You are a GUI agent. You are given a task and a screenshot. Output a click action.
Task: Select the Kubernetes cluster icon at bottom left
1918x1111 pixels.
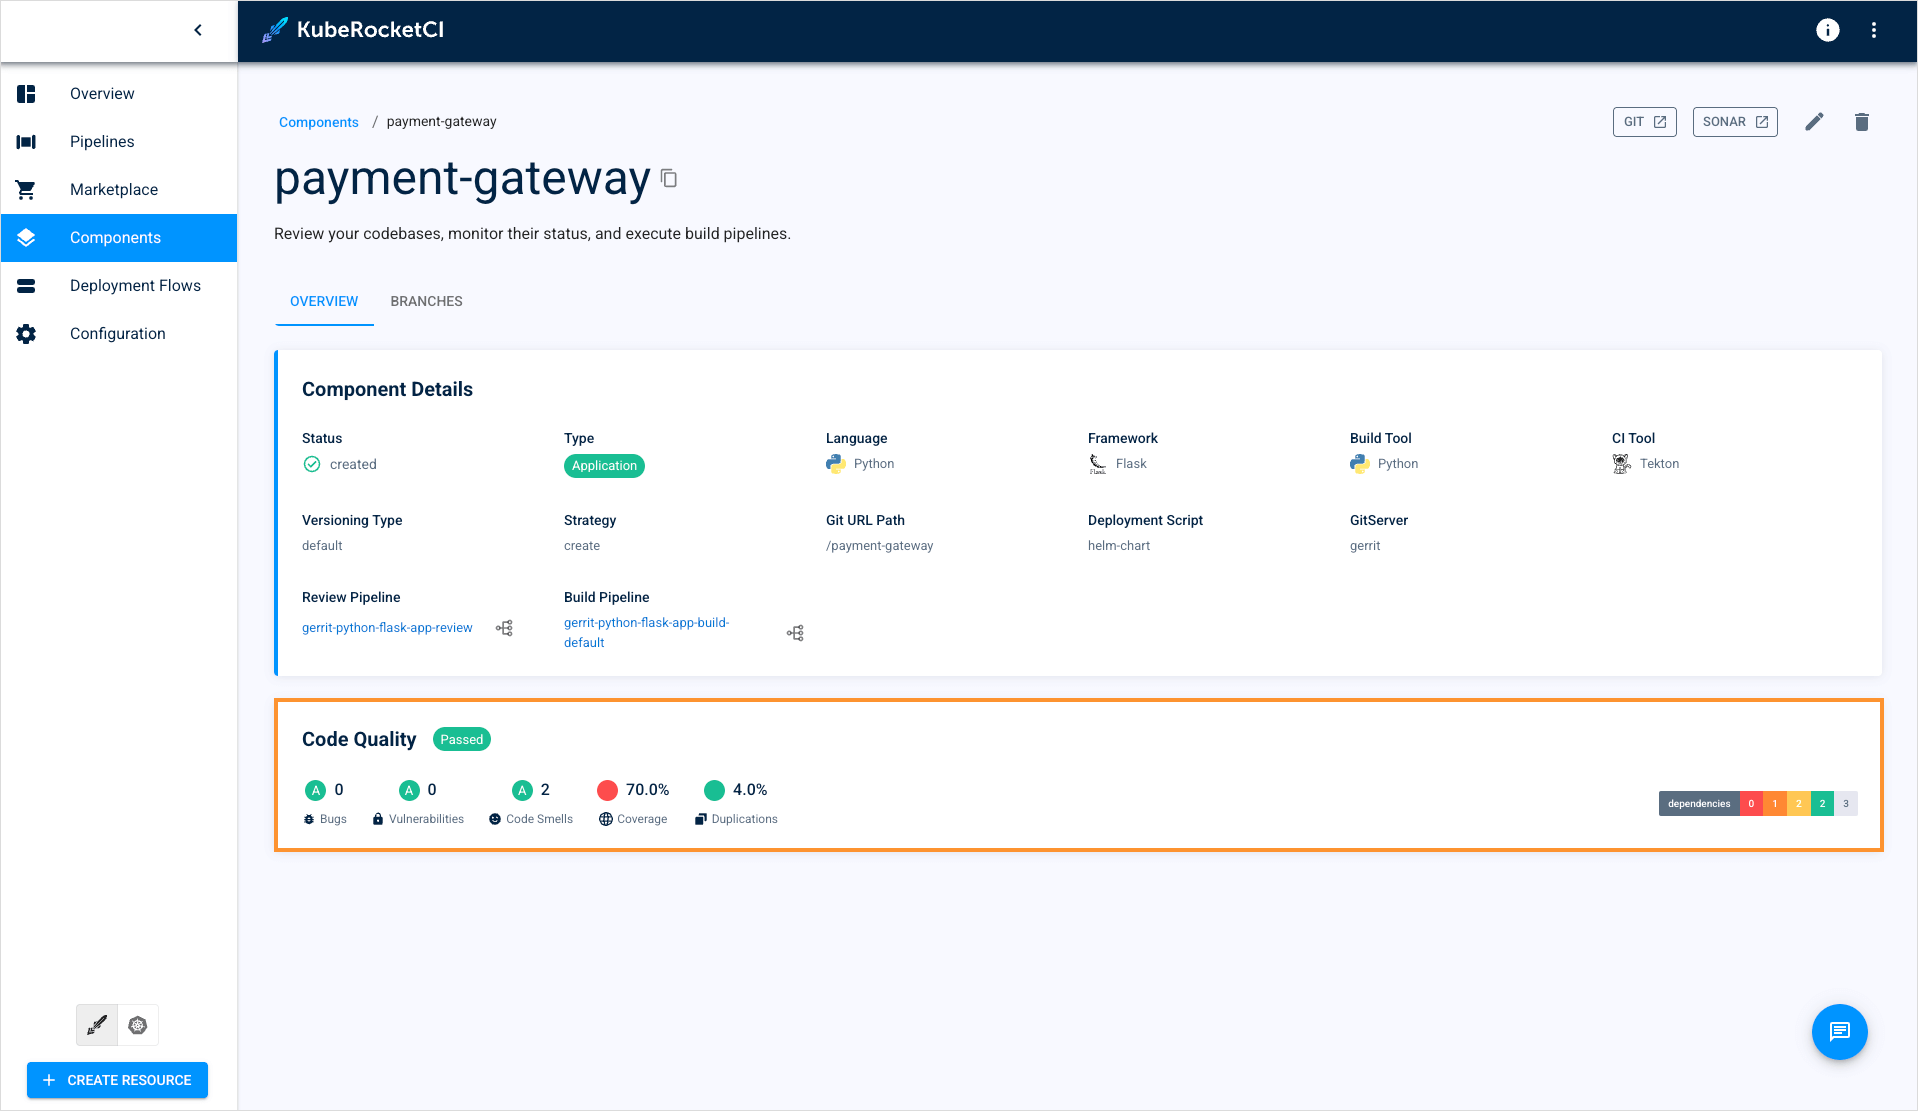click(138, 1025)
